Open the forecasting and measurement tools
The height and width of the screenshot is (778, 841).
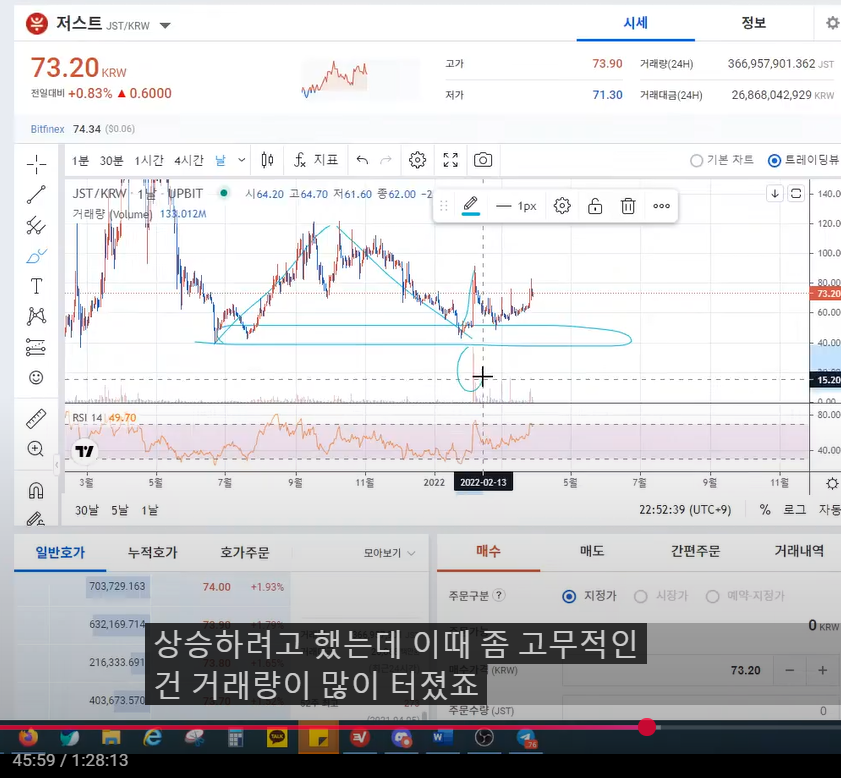(x=36, y=347)
